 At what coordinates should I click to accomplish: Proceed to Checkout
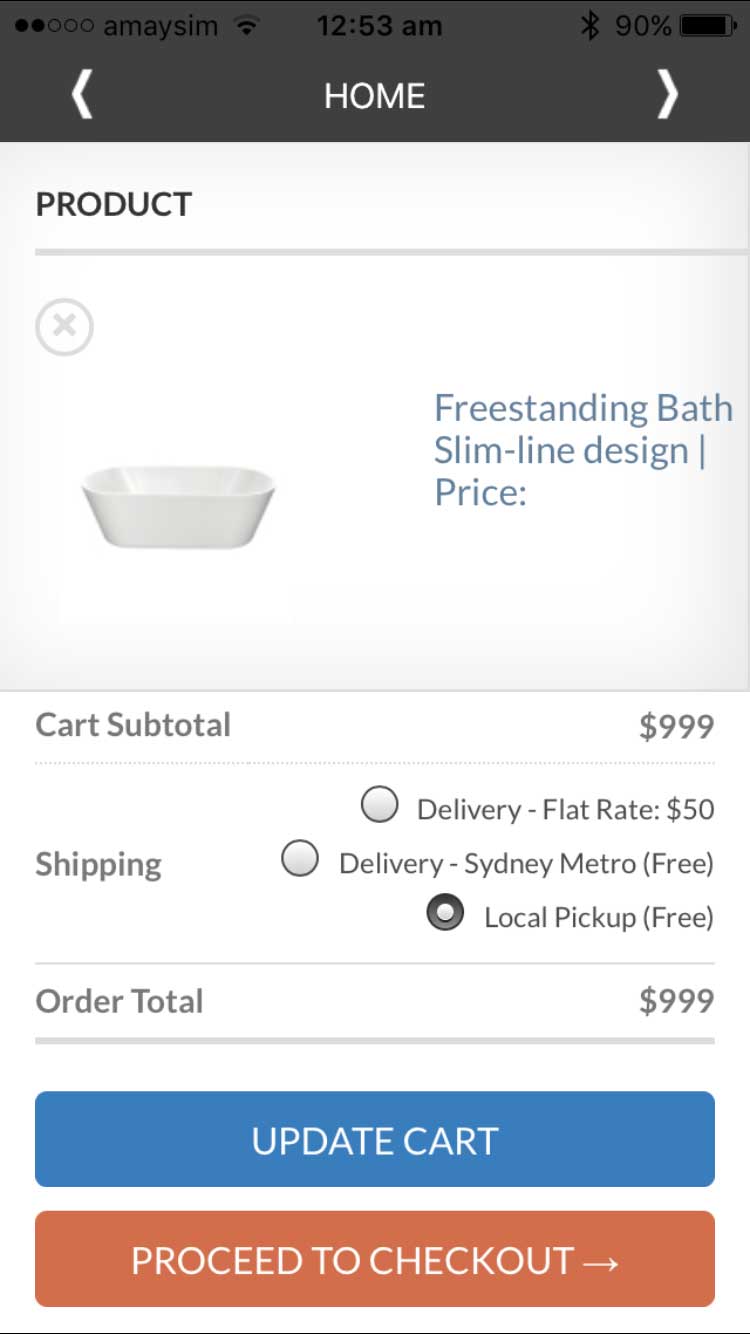point(375,1259)
